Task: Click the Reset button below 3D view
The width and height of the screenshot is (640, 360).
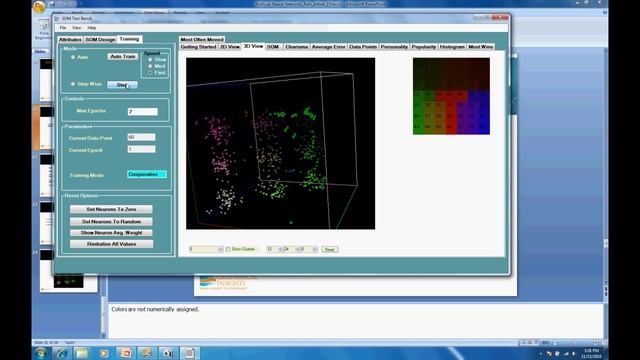Action: click(x=330, y=249)
